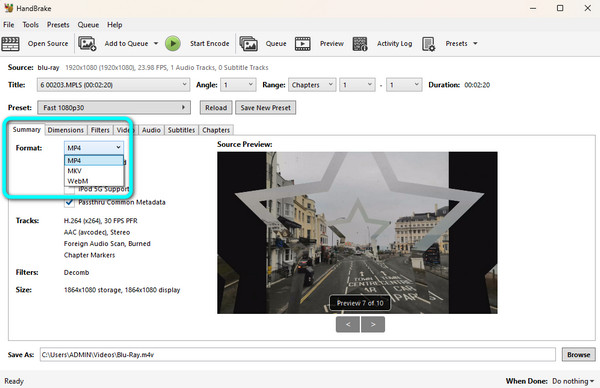Click the Reload button
Screen dimensions: 600x388
tap(216, 108)
